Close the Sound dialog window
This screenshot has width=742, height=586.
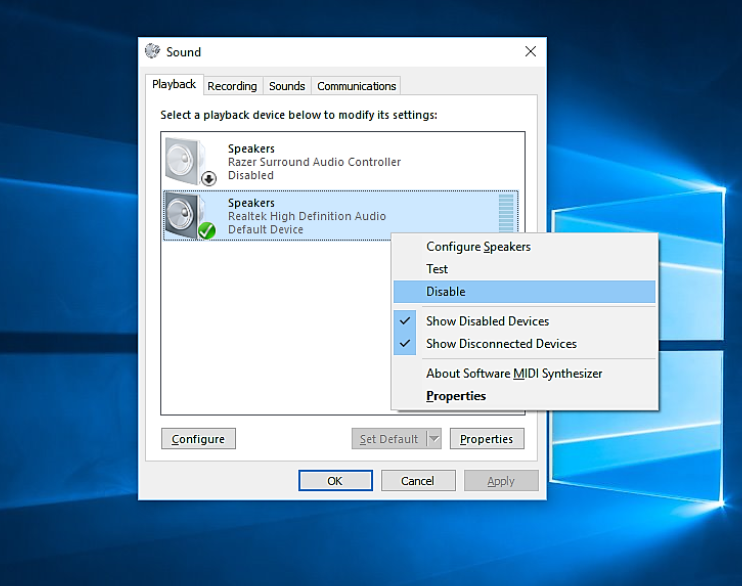tap(530, 51)
